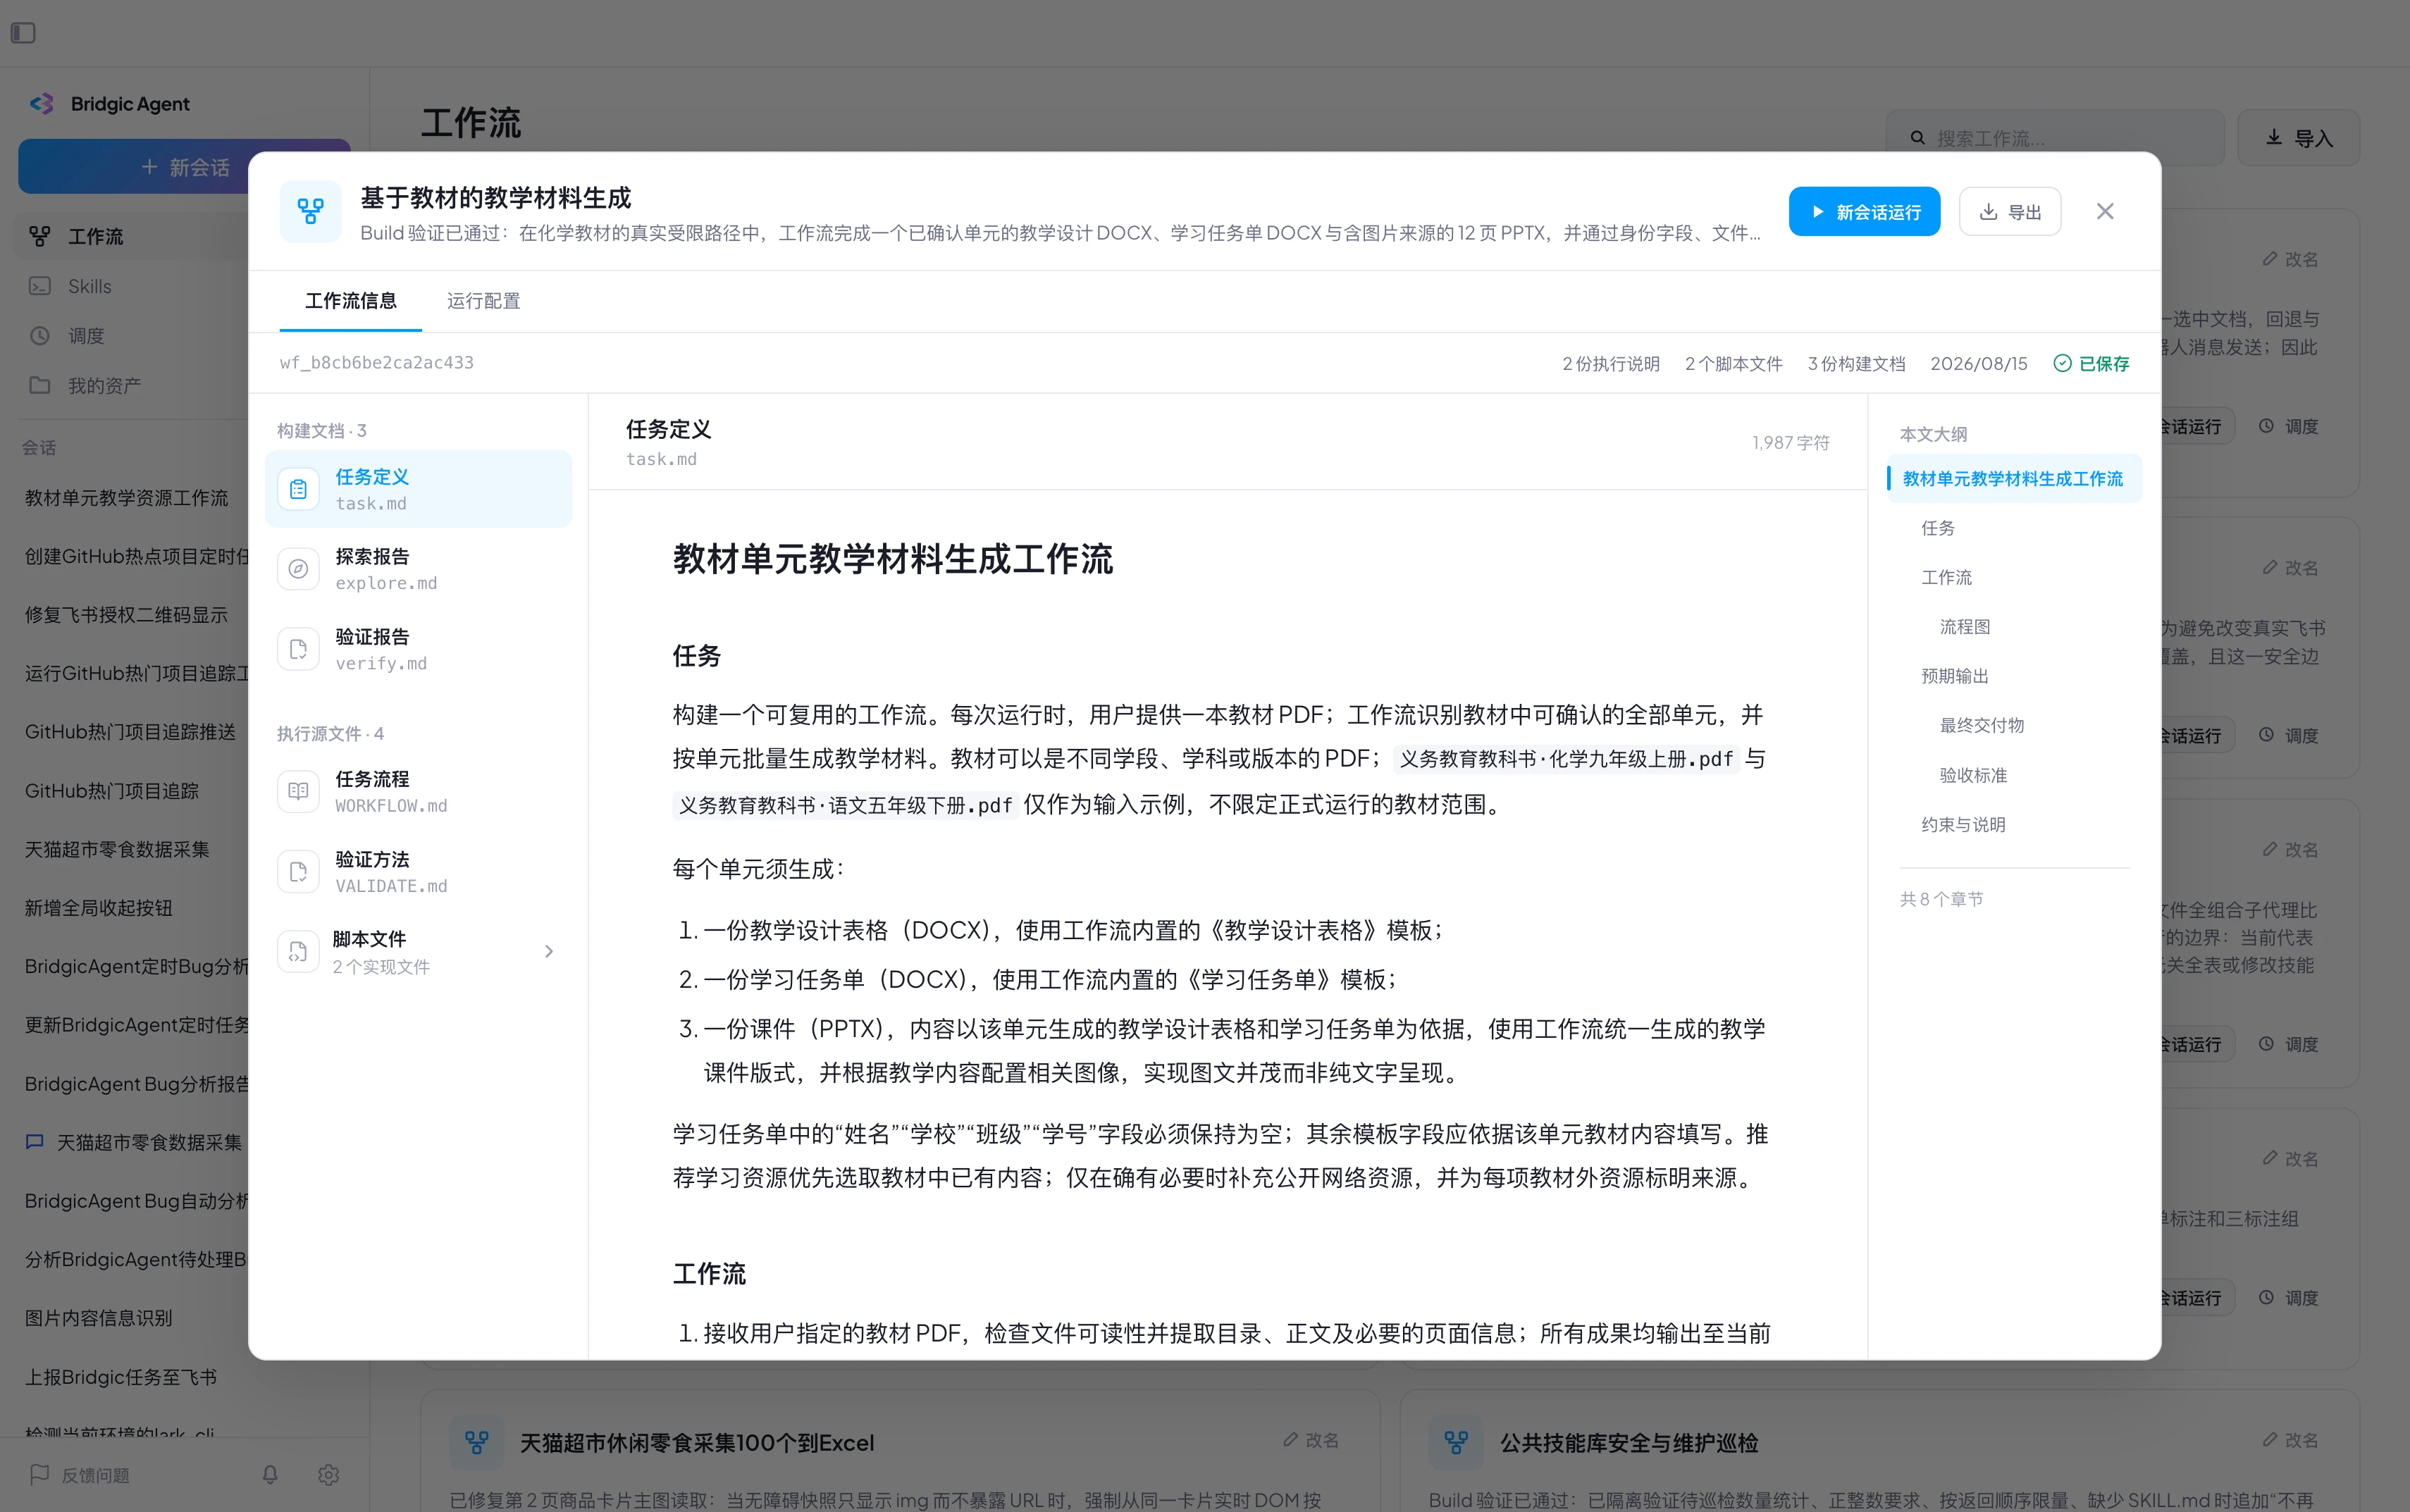Jump to 验收标准 in outline

[x=1973, y=775]
